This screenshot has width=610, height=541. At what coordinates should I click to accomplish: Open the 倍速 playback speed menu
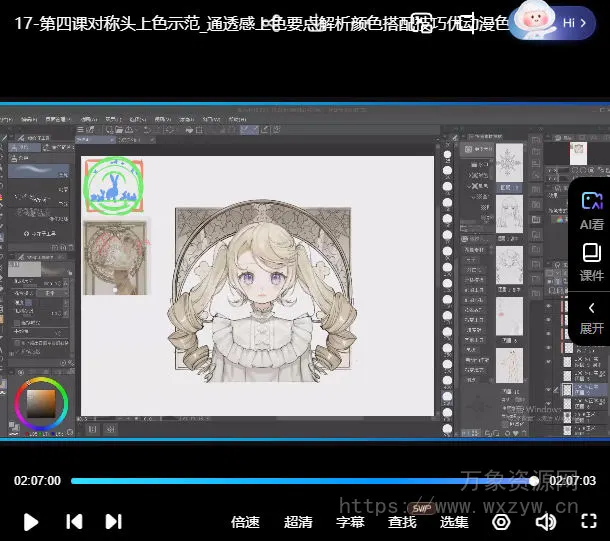click(x=245, y=522)
